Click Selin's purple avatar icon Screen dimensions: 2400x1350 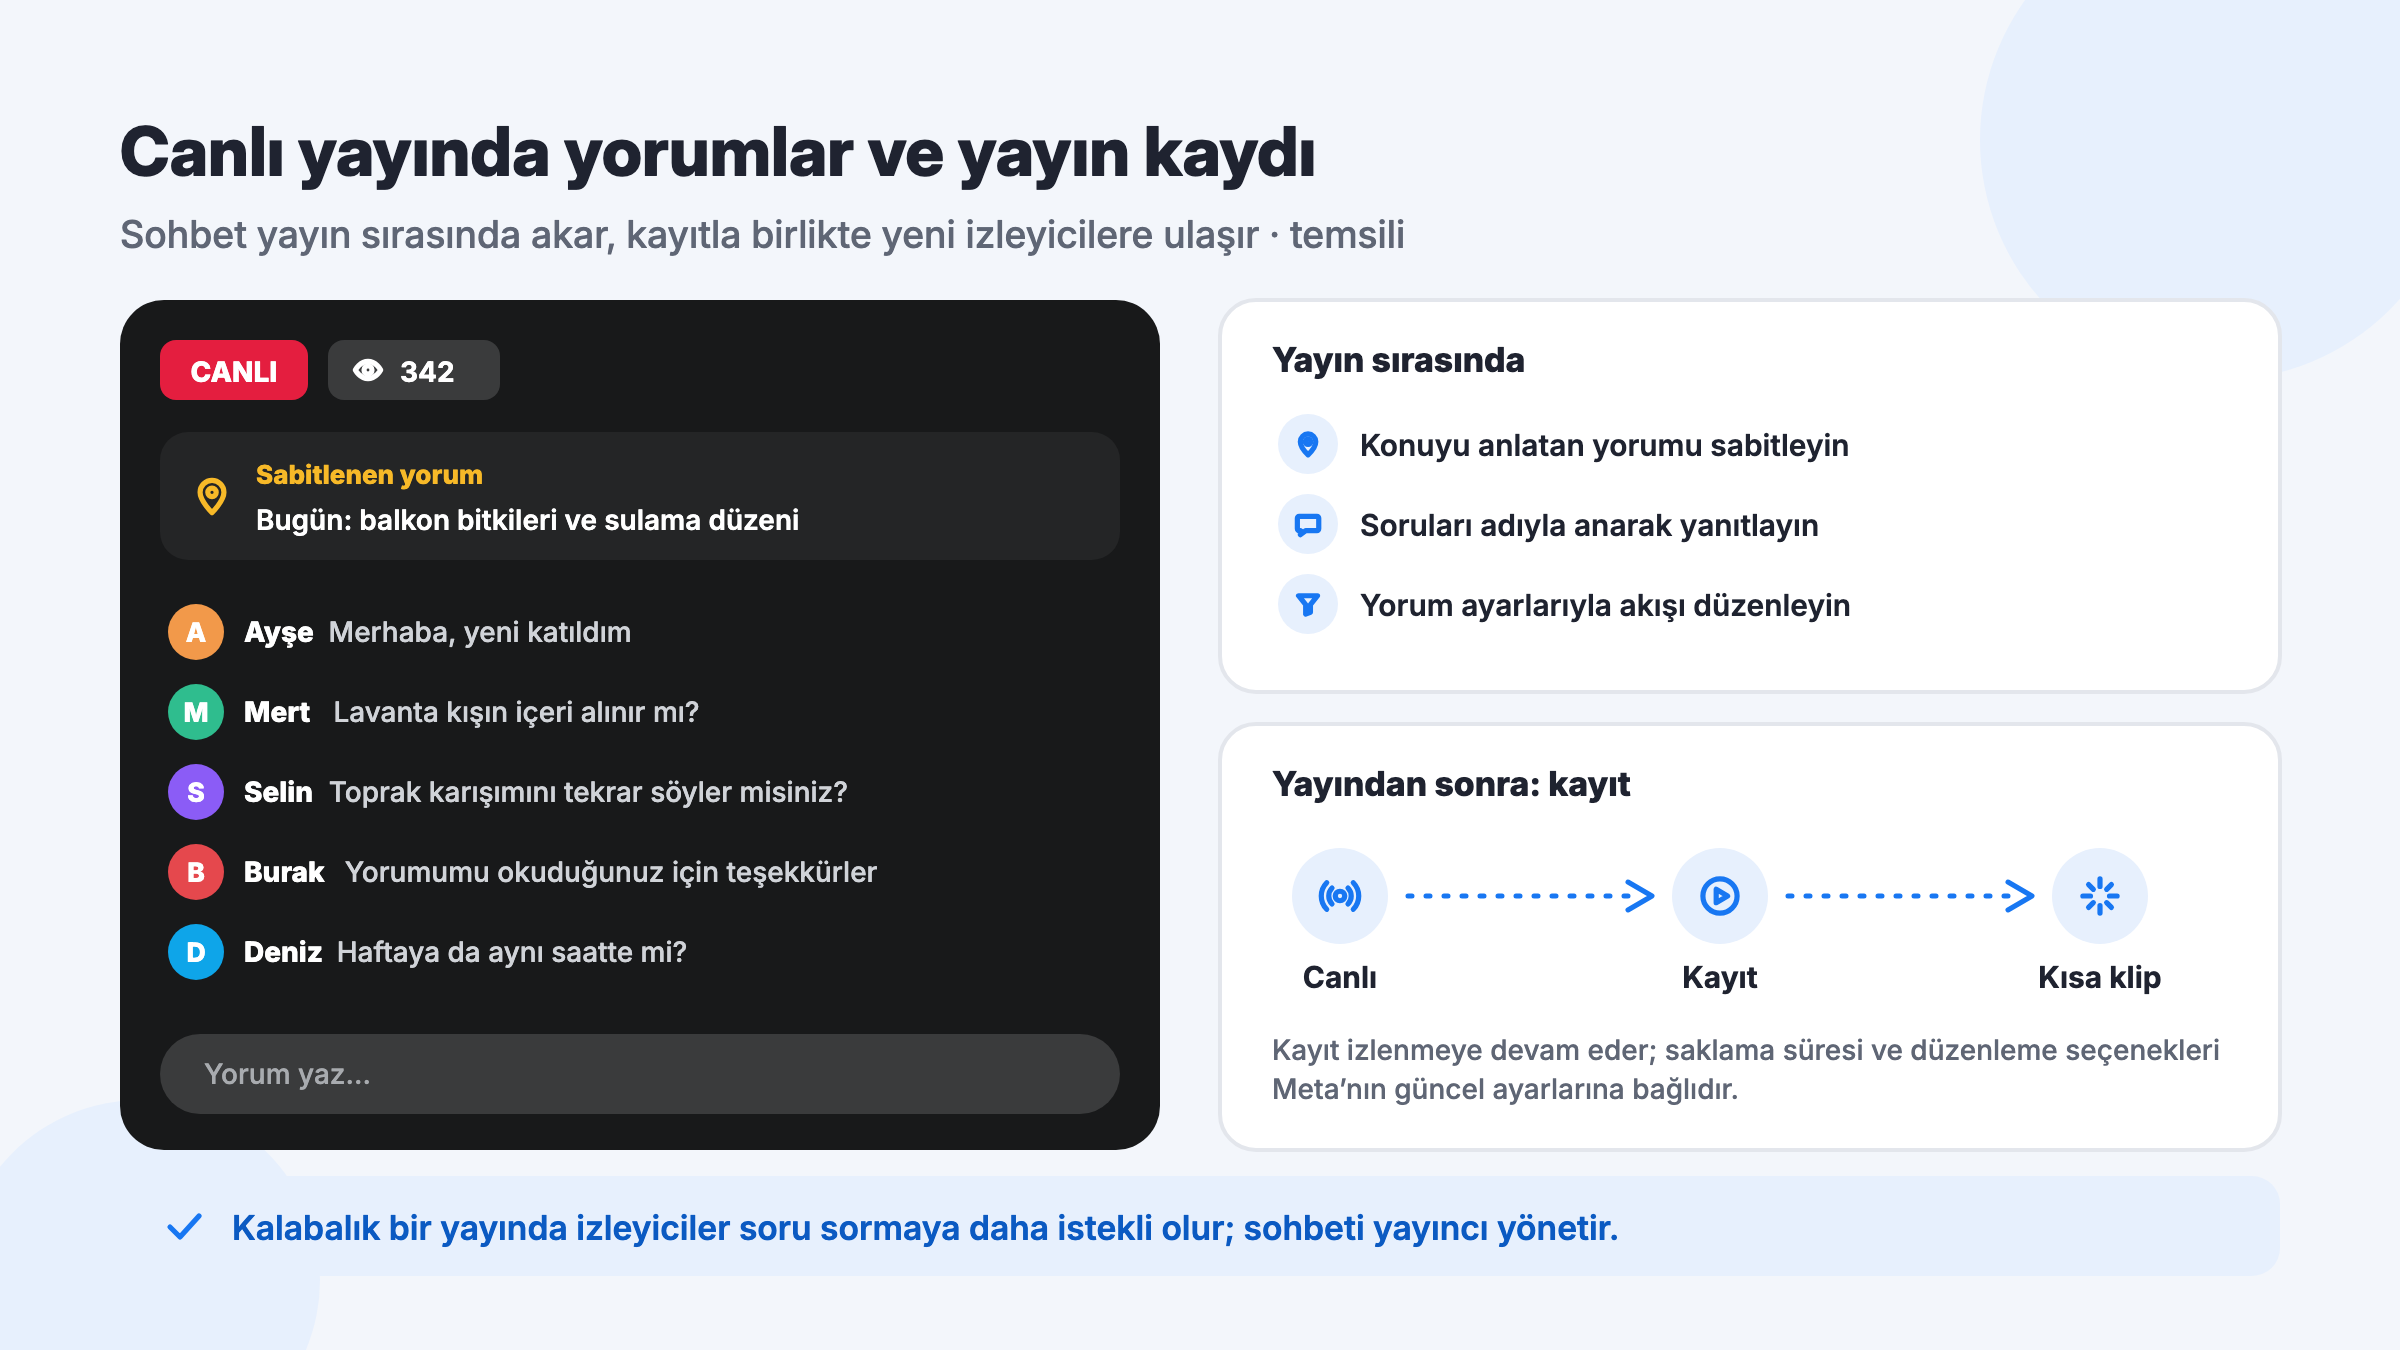[196, 792]
